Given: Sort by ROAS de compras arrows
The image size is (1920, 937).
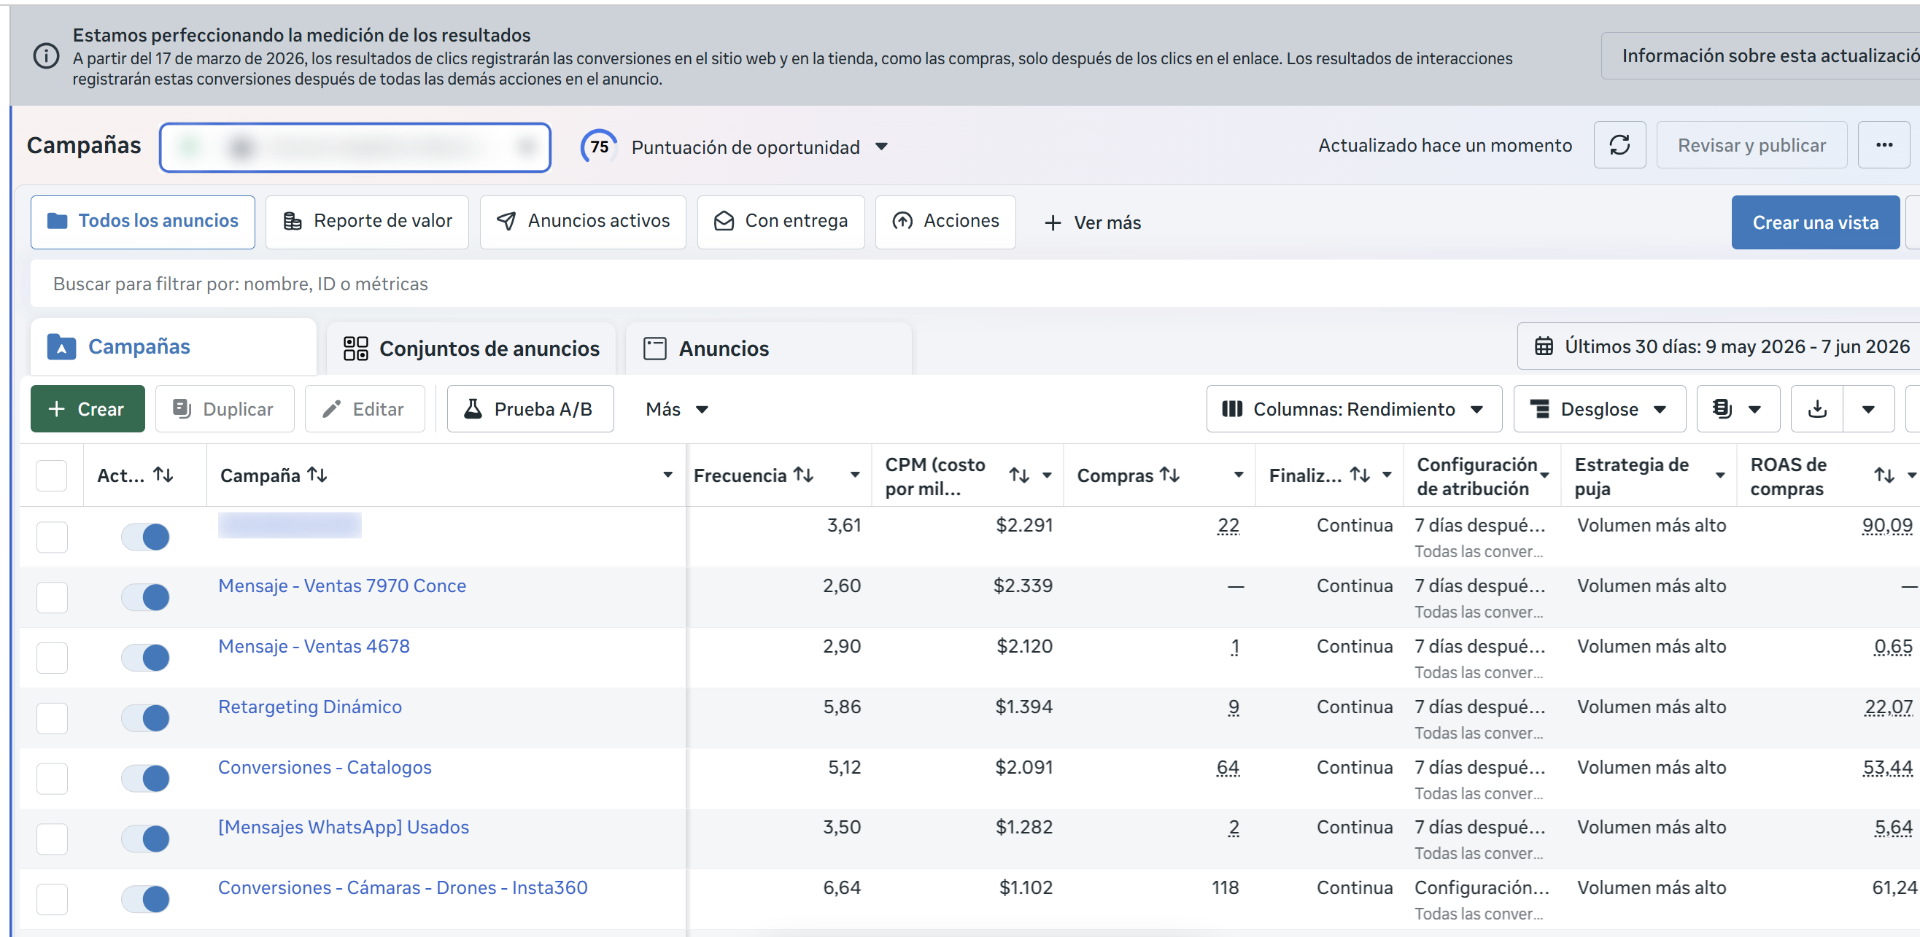Looking at the screenshot, I should click(1884, 475).
